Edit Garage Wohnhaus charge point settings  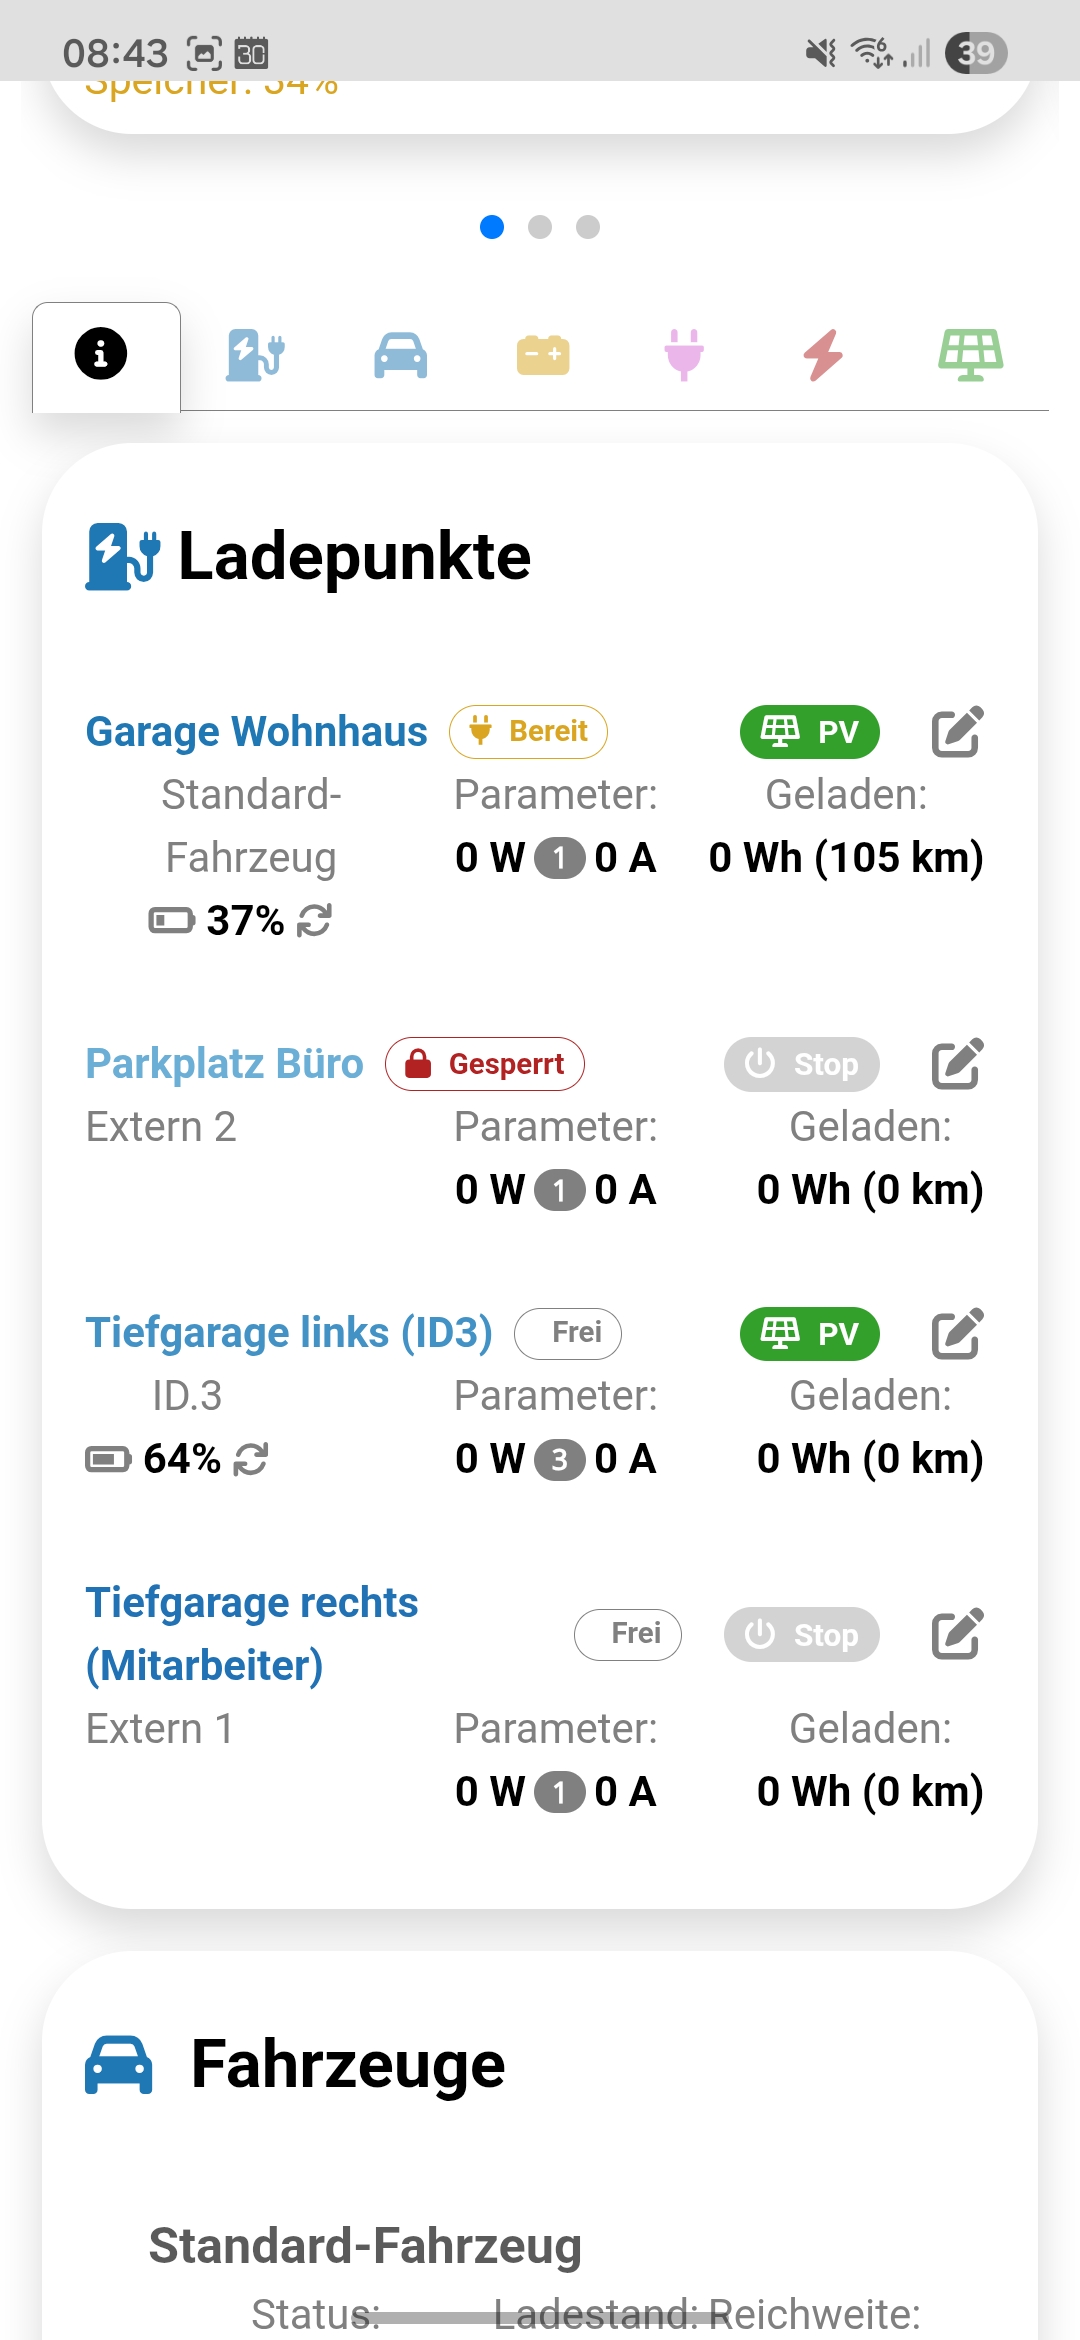957,732
